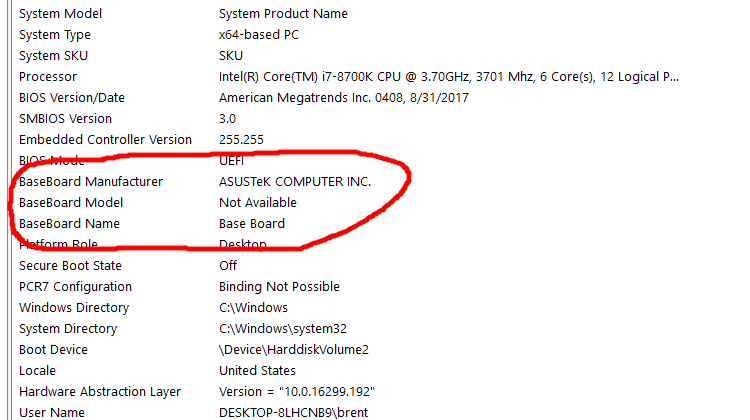
Task: Click the ASUSTeK COMPUTER INC. value
Action: 295,182
